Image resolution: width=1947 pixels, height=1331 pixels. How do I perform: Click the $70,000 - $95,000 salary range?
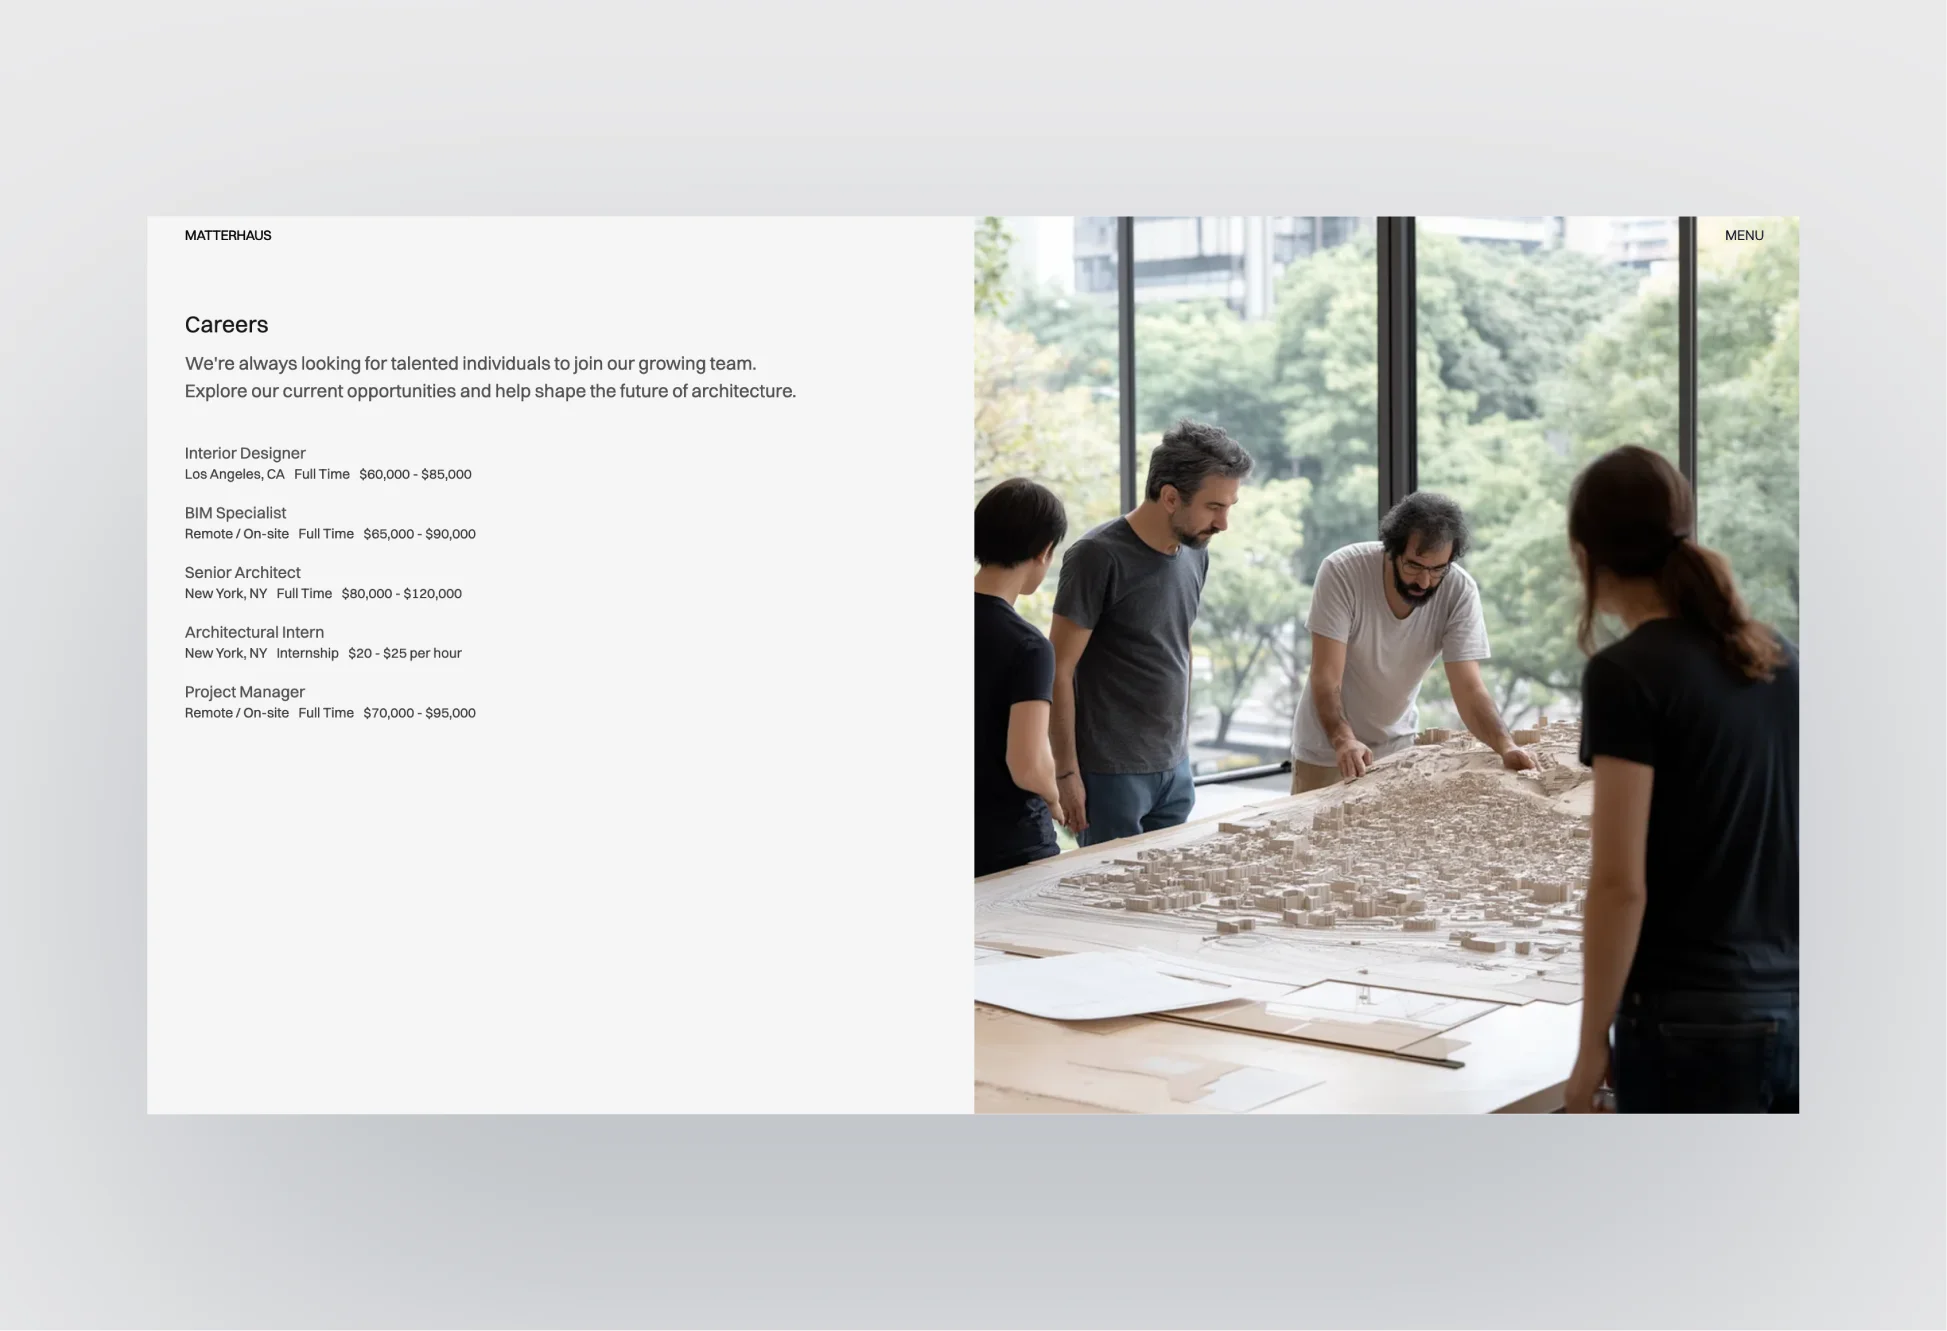(419, 713)
